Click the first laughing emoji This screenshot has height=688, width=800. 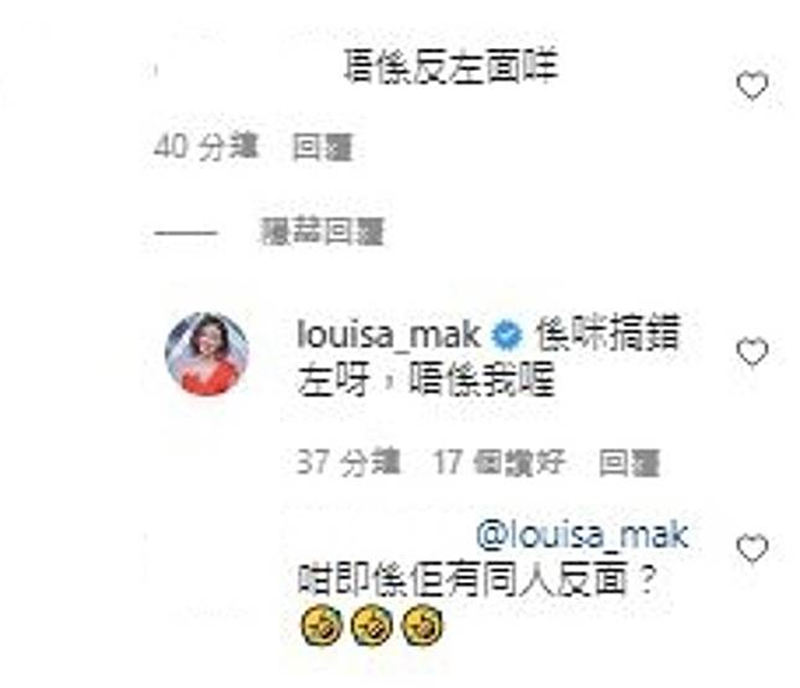(321, 624)
